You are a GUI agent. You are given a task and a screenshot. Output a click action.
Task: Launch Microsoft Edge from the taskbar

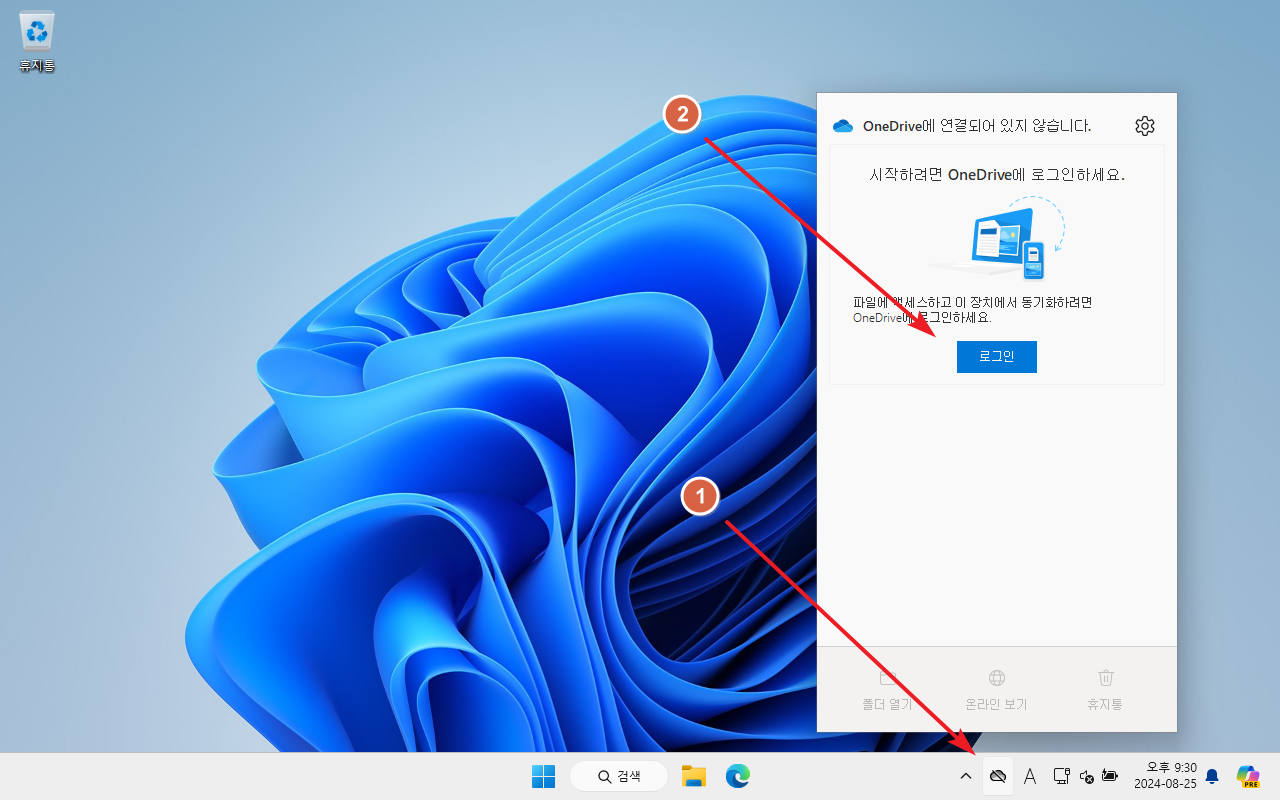pos(738,776)
